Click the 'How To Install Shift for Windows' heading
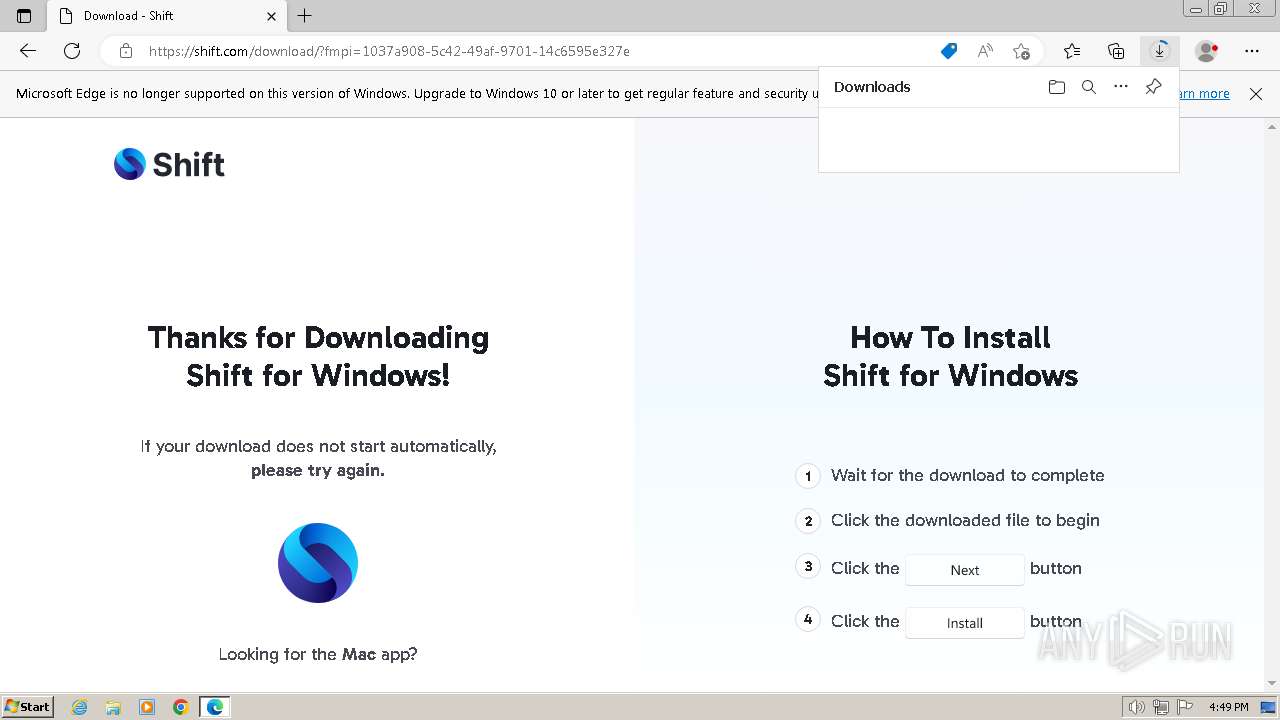Screen dimensions: 1280x720 click(x=950, y=356)
